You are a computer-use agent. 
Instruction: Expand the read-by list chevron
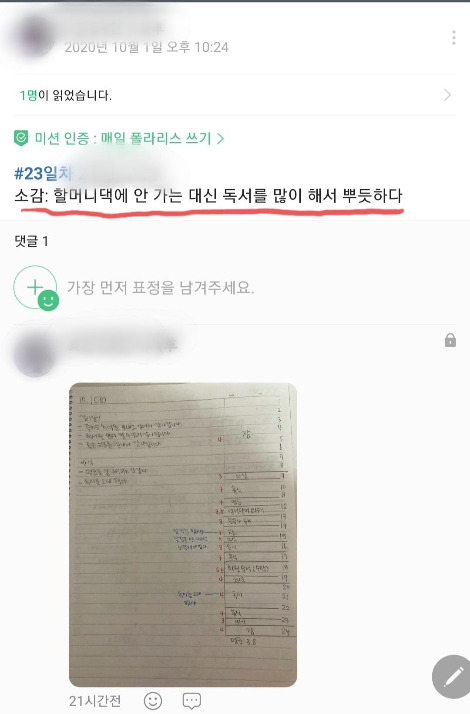(x=447, y=95)
